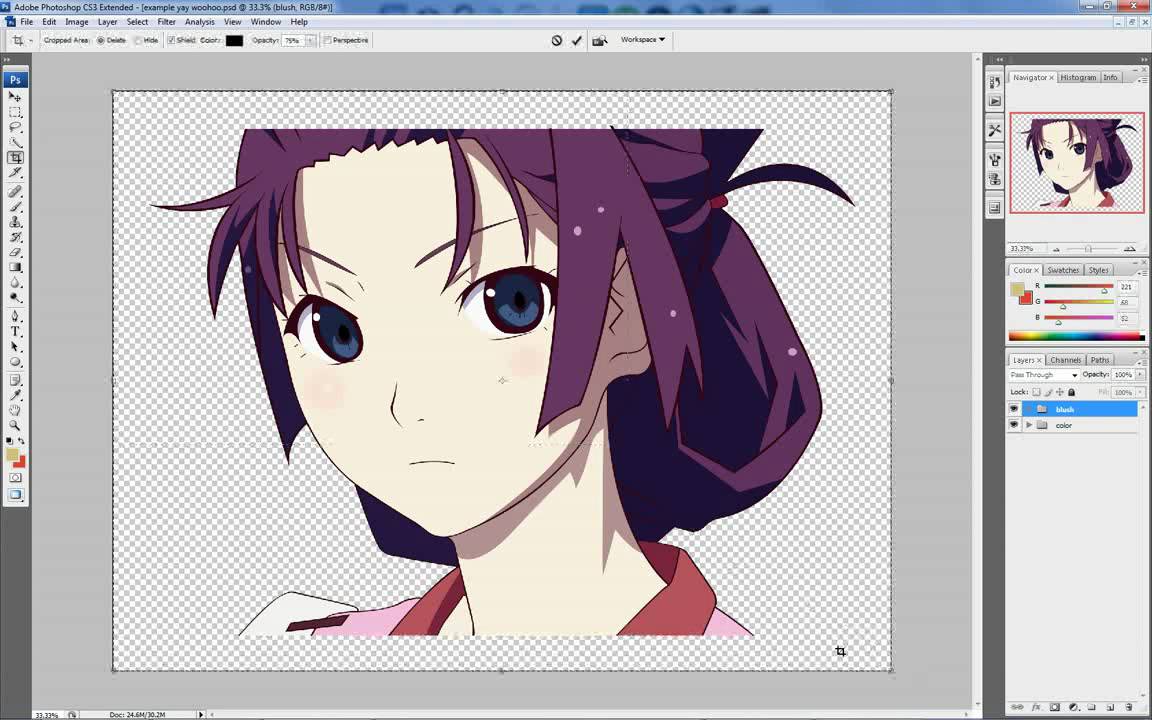Select the Blur tool
The height and width of the screenshot is (720, 1152).
[15, 283]
